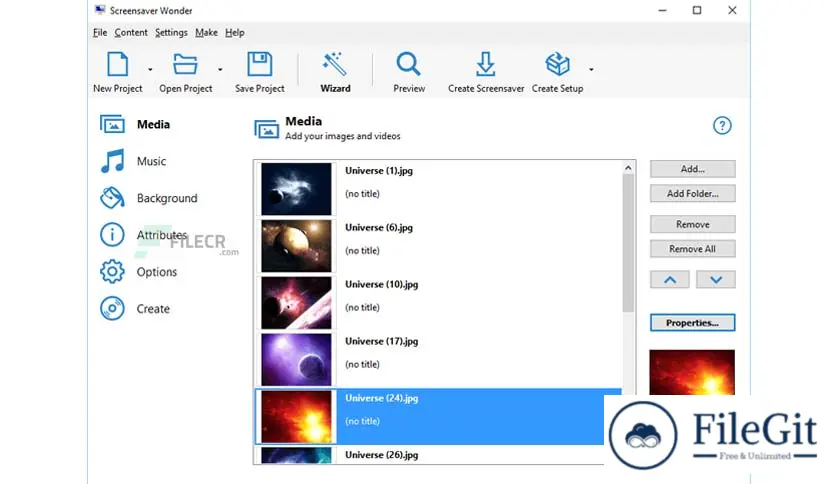Click the Universe (26).jpg file name

click(x=381, y=455)
